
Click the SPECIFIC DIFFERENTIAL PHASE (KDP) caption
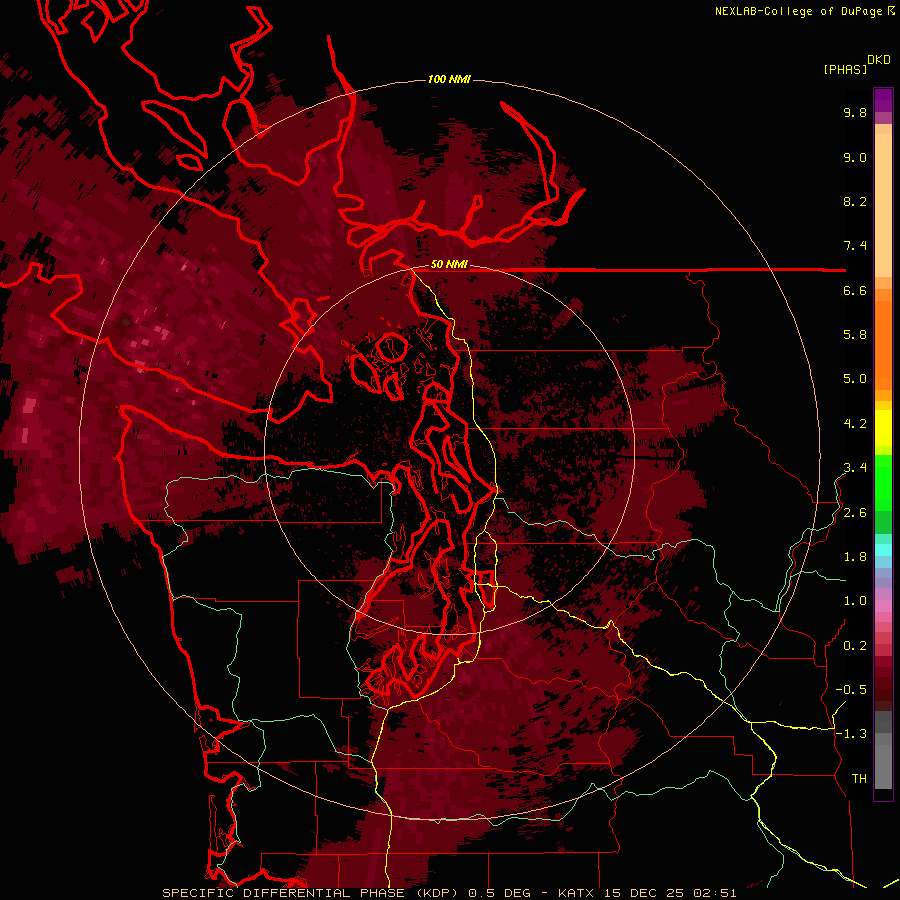click(x=310, y=893)
